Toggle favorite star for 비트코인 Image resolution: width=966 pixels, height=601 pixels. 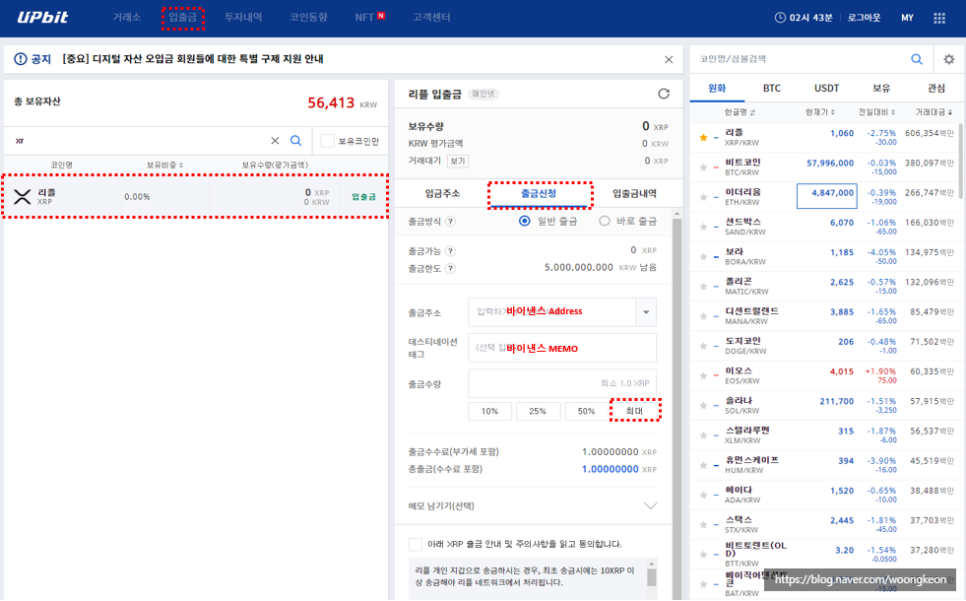[x=703, y=167]
